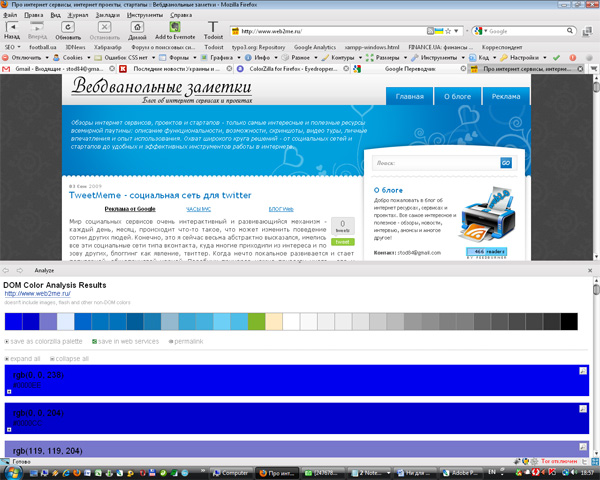Open the Firefox quick launch icon in the taskbar
Image resolution: width=600 pixels, height=480 pixels.
[x=77, y=473]
